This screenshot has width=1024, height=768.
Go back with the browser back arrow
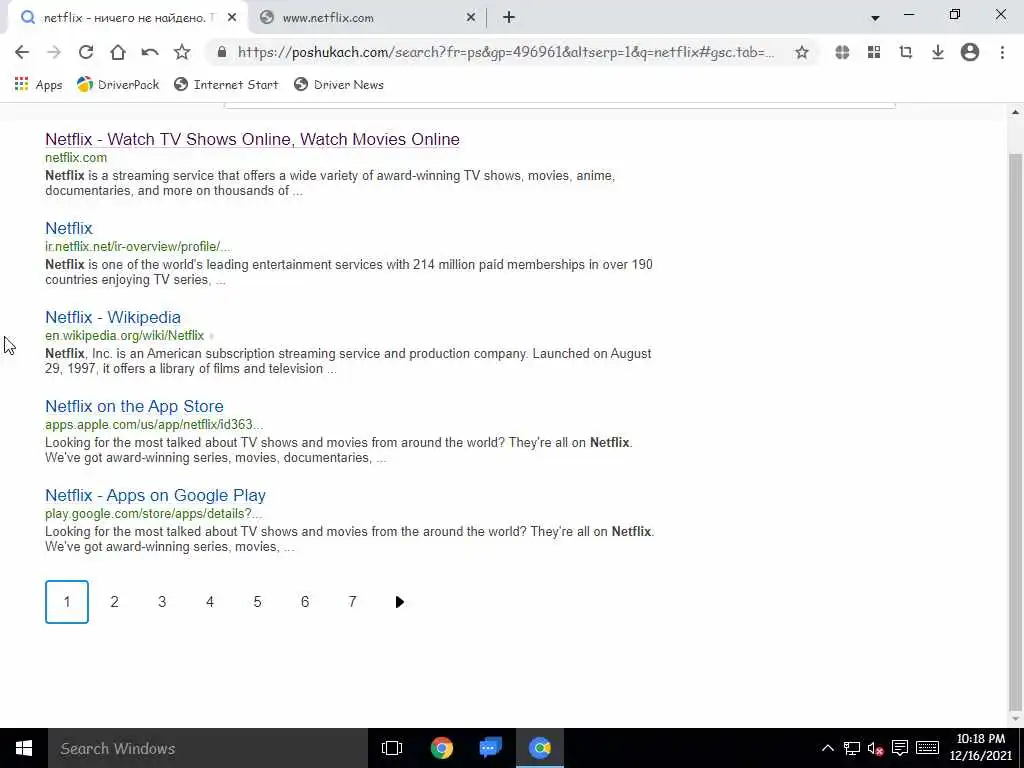(22, 52)
